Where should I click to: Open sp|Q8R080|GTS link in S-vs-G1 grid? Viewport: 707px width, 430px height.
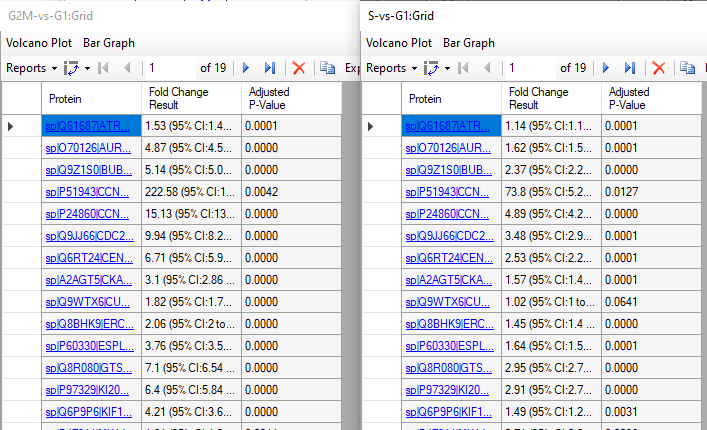click(448, 368)
